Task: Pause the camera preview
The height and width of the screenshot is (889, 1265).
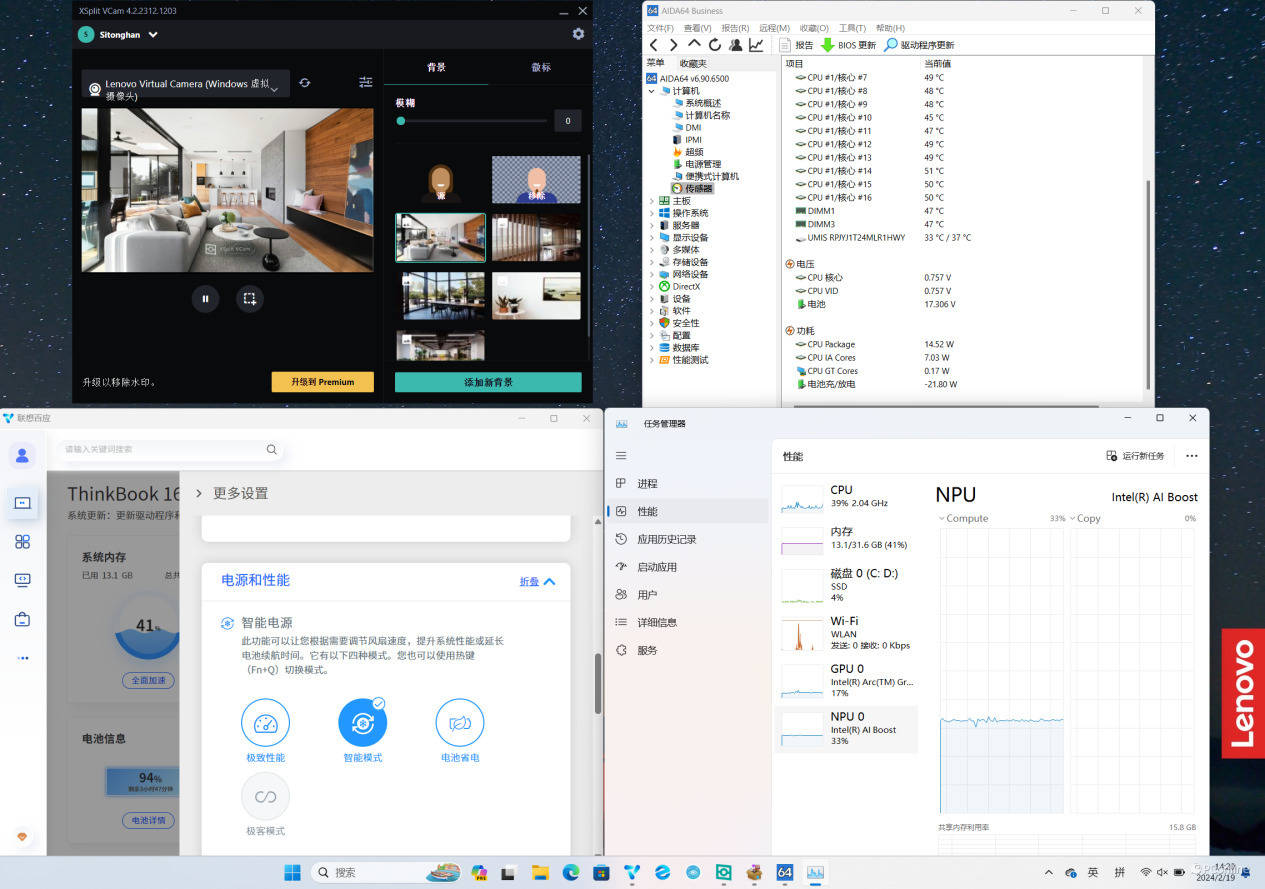Action: 205,298
